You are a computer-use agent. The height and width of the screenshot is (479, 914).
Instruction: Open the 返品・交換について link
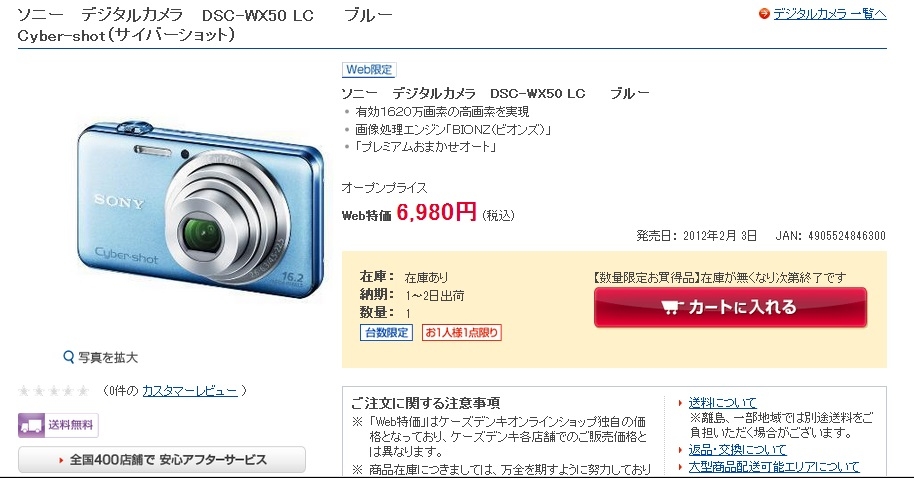tap(737, 449)
